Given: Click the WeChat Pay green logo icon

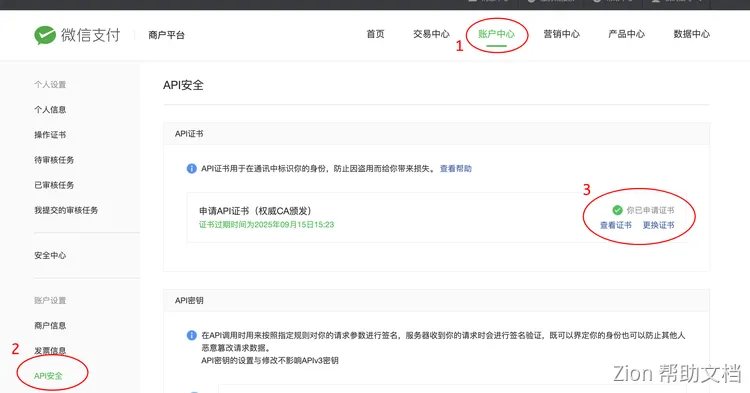Looking at the screenshot, I should (x=45, y=35).
